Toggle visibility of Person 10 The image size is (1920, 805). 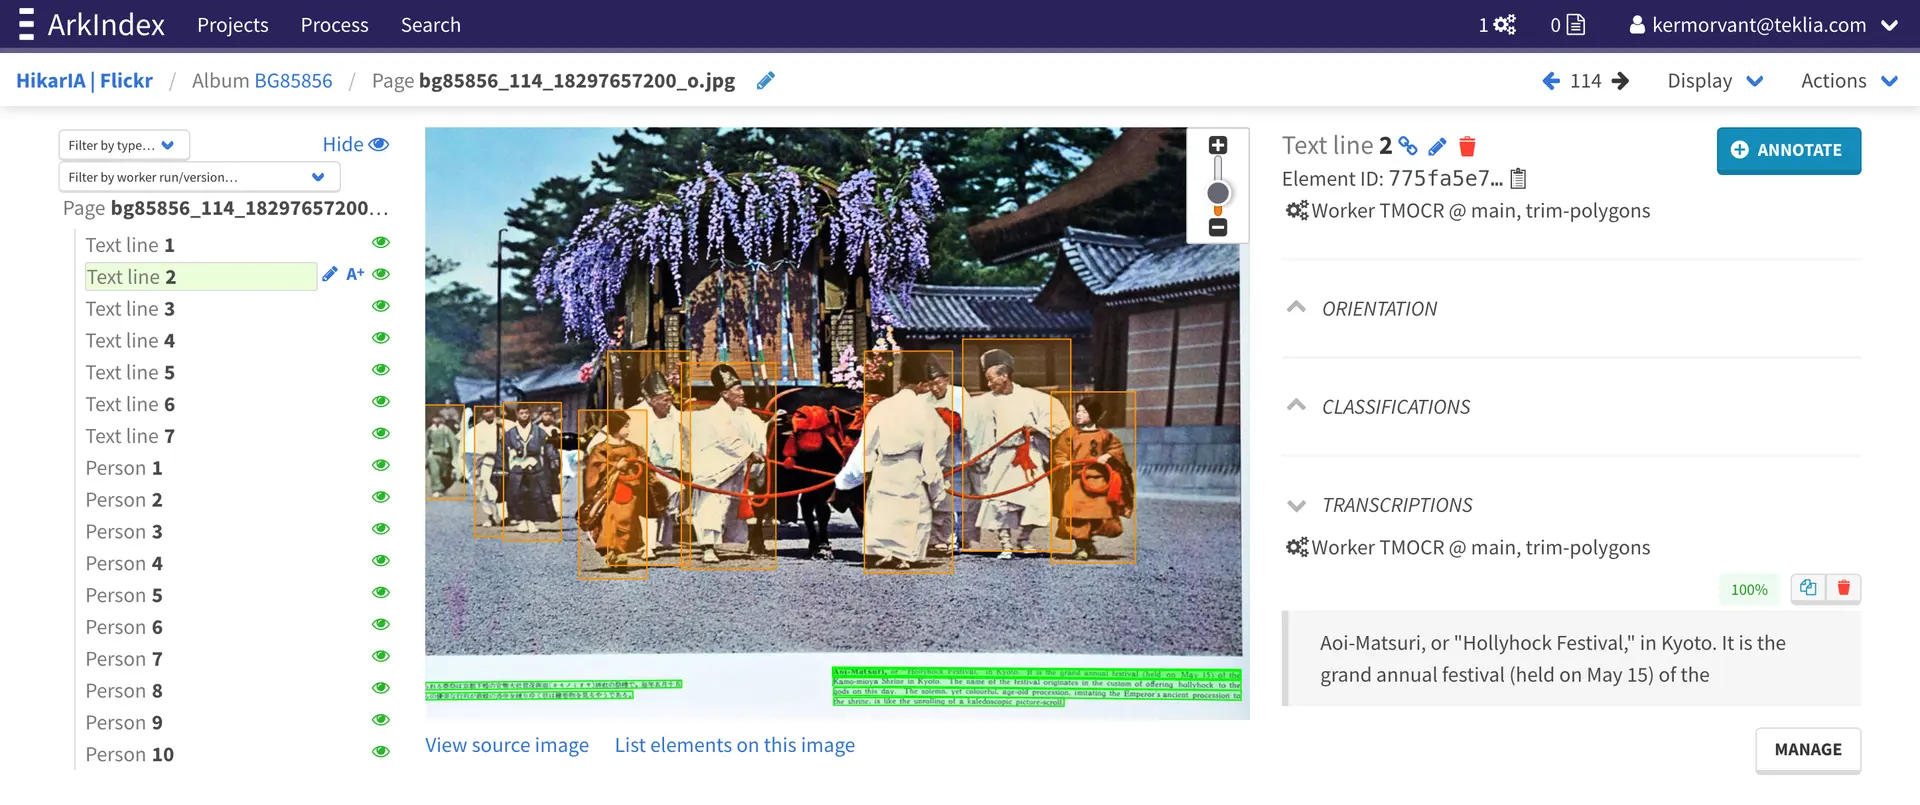pos(380,752)
